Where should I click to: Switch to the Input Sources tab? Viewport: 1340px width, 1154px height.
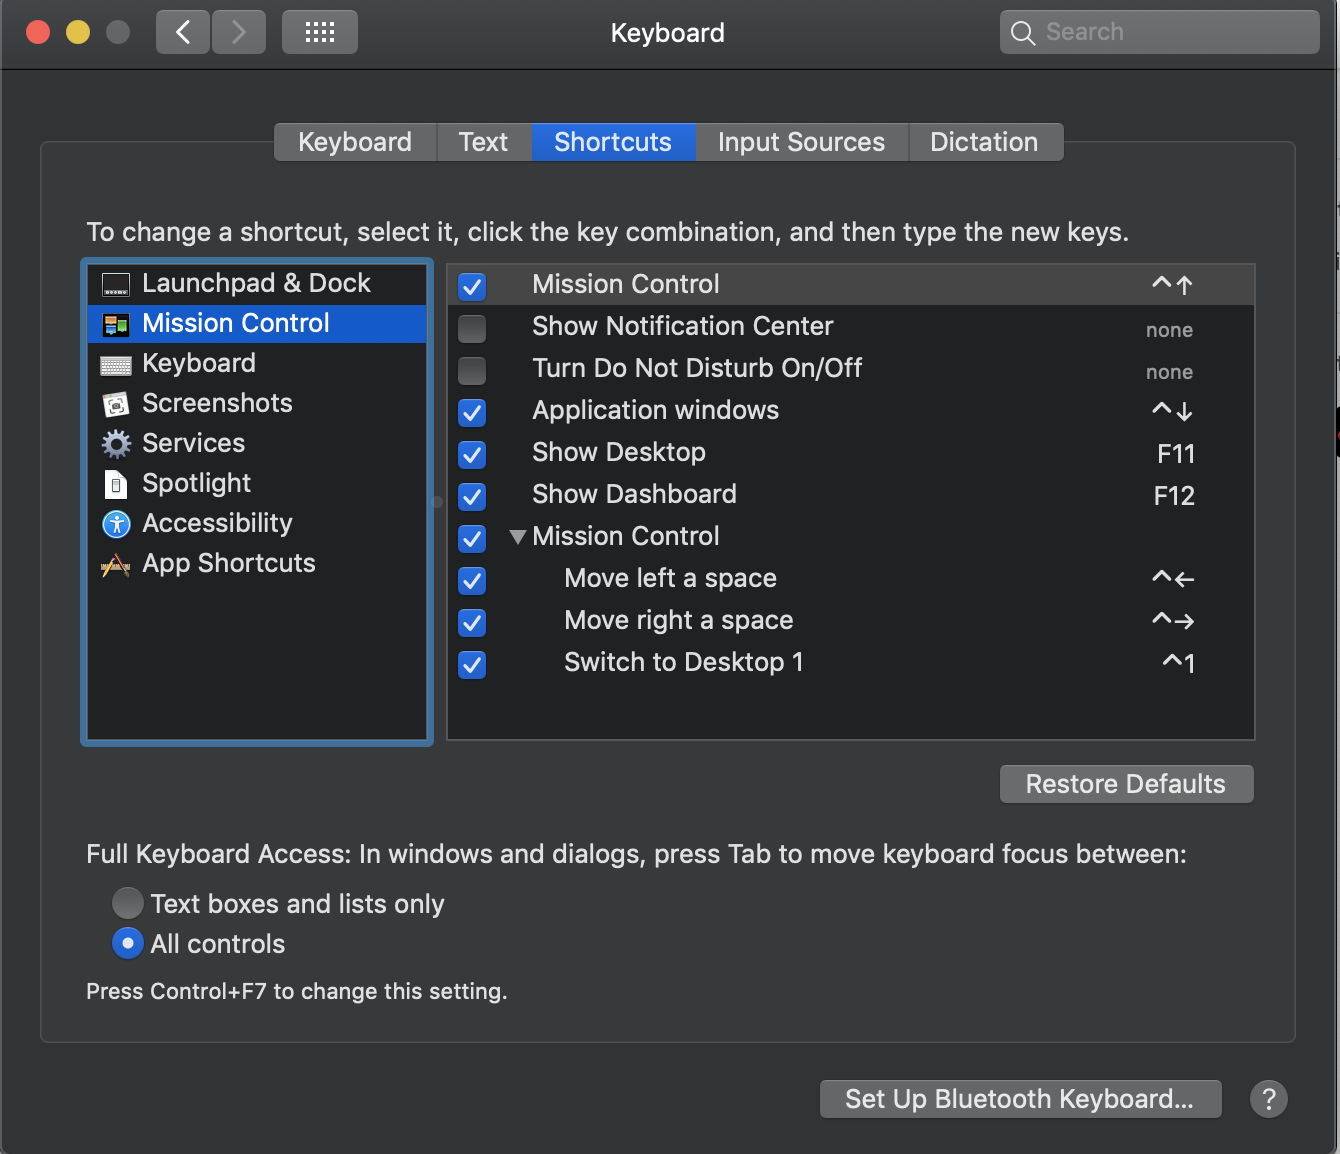801,142
